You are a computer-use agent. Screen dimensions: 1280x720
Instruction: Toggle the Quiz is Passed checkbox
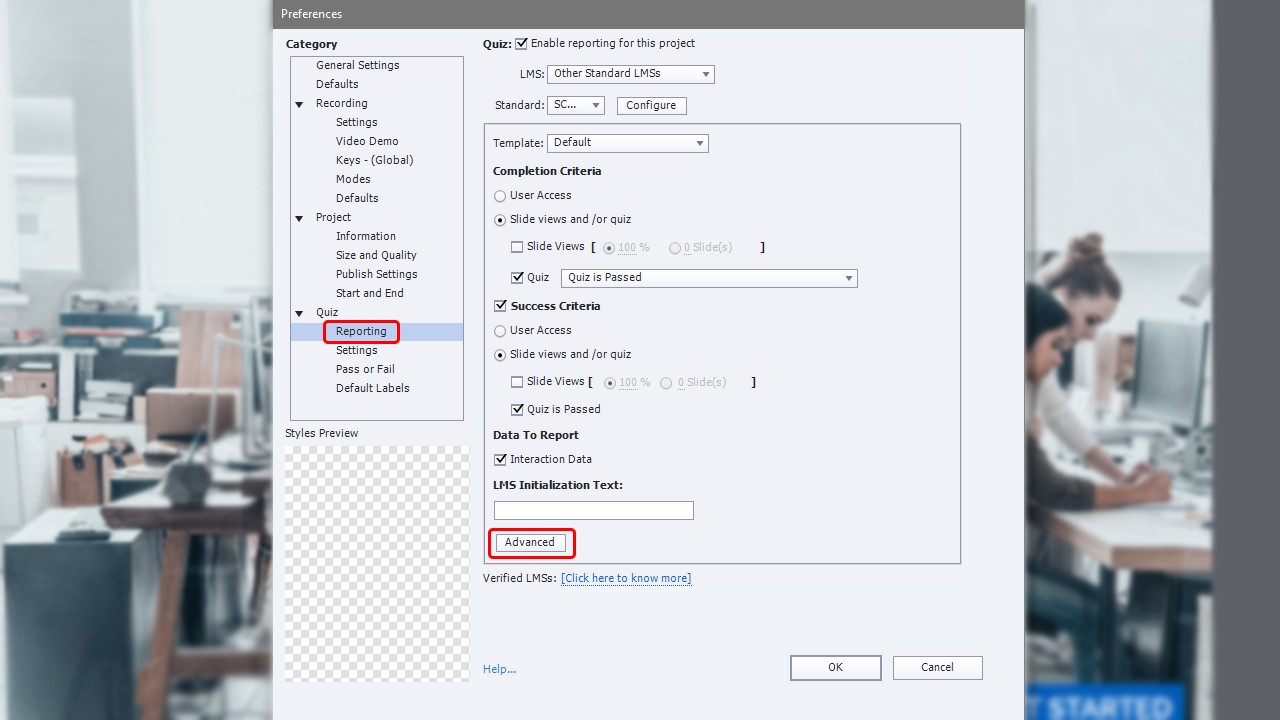tap(517, 409)
